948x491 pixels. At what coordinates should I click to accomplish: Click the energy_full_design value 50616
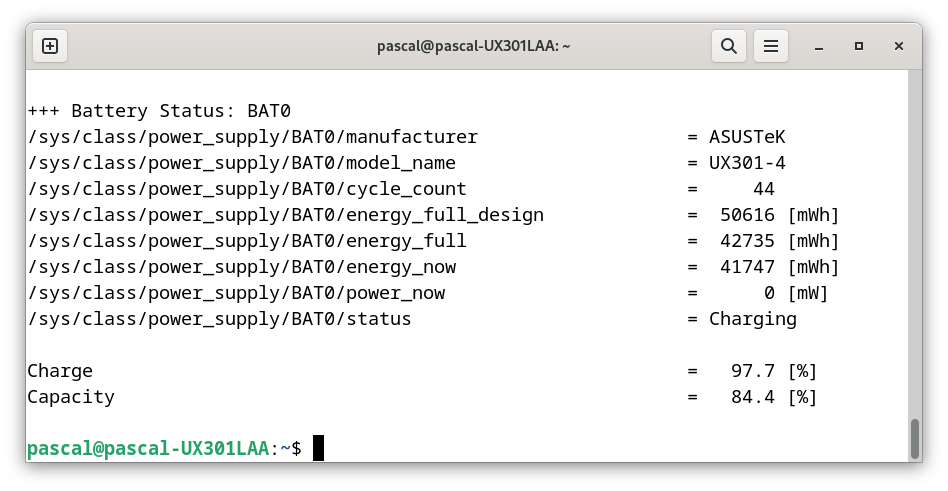pyautogui.click(x=747, y=215)
